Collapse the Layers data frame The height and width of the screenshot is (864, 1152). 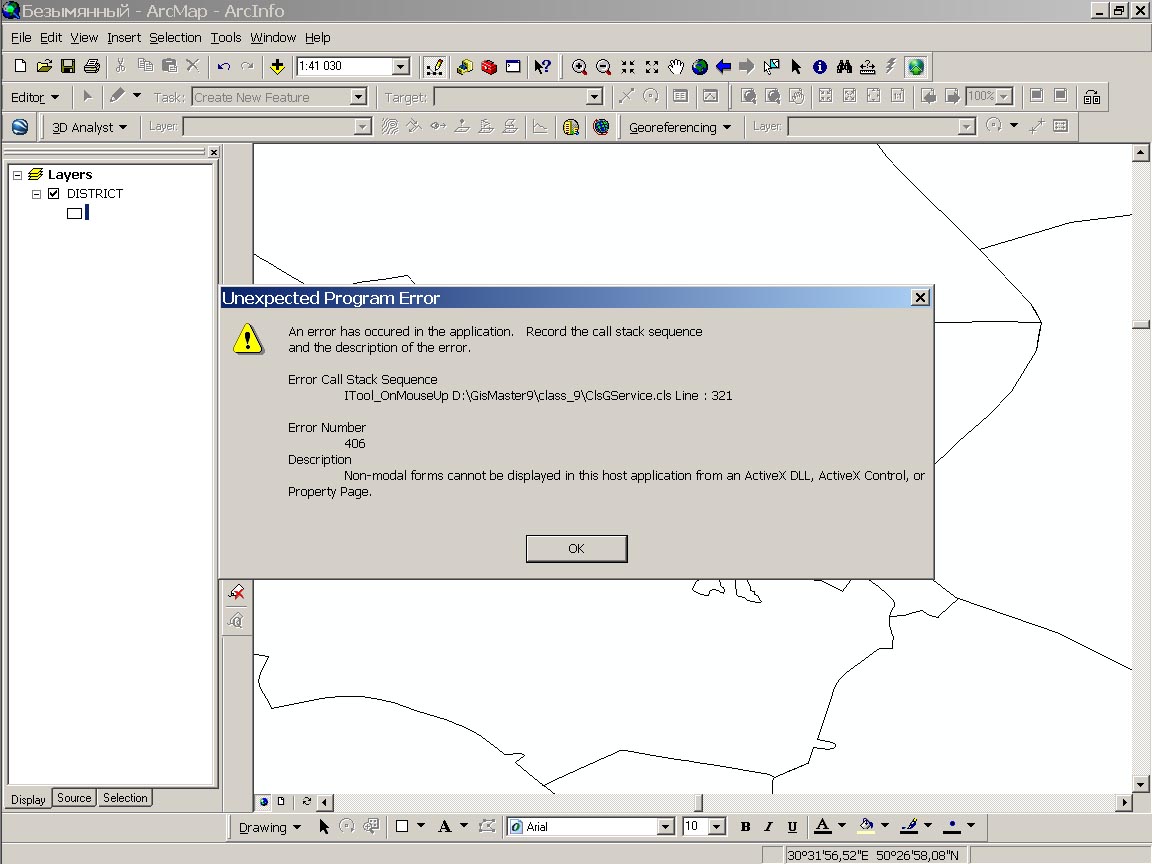click(18, 175)
